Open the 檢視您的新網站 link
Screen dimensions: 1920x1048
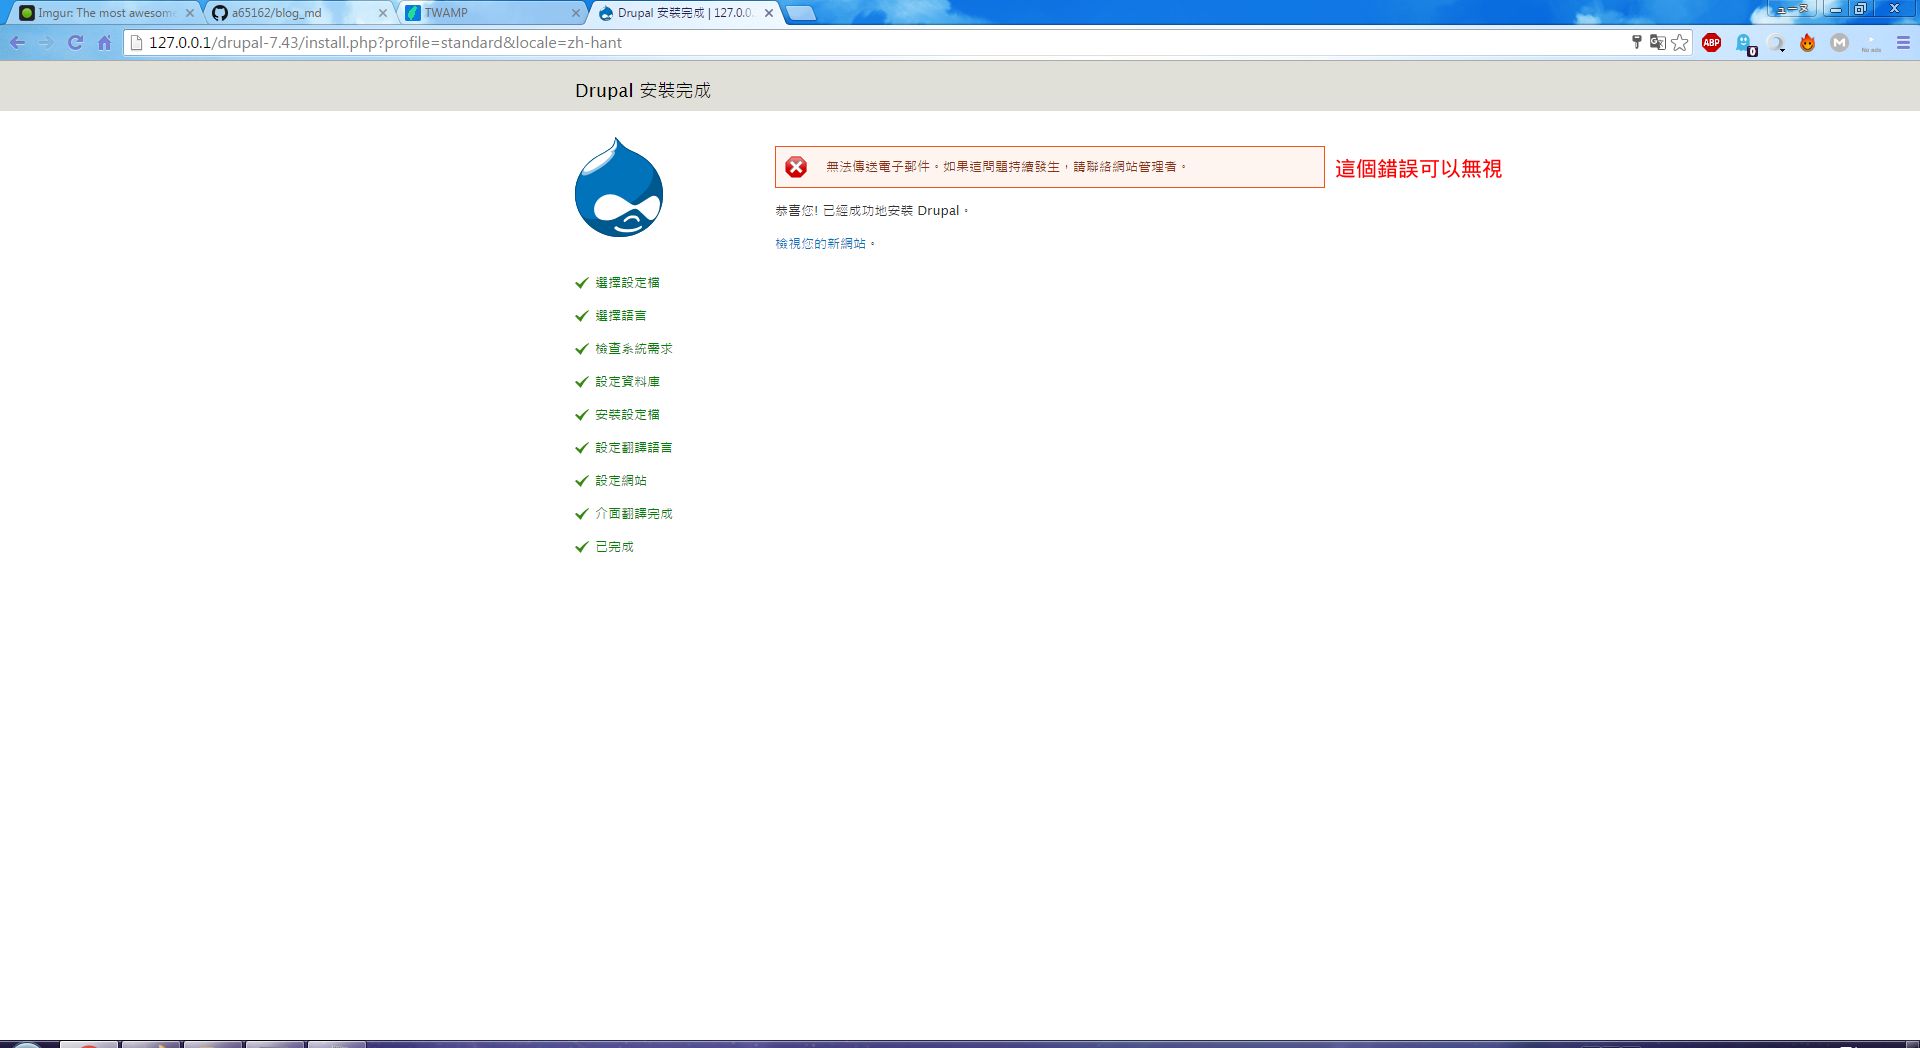pyautogui.click(x=820, y=244)
